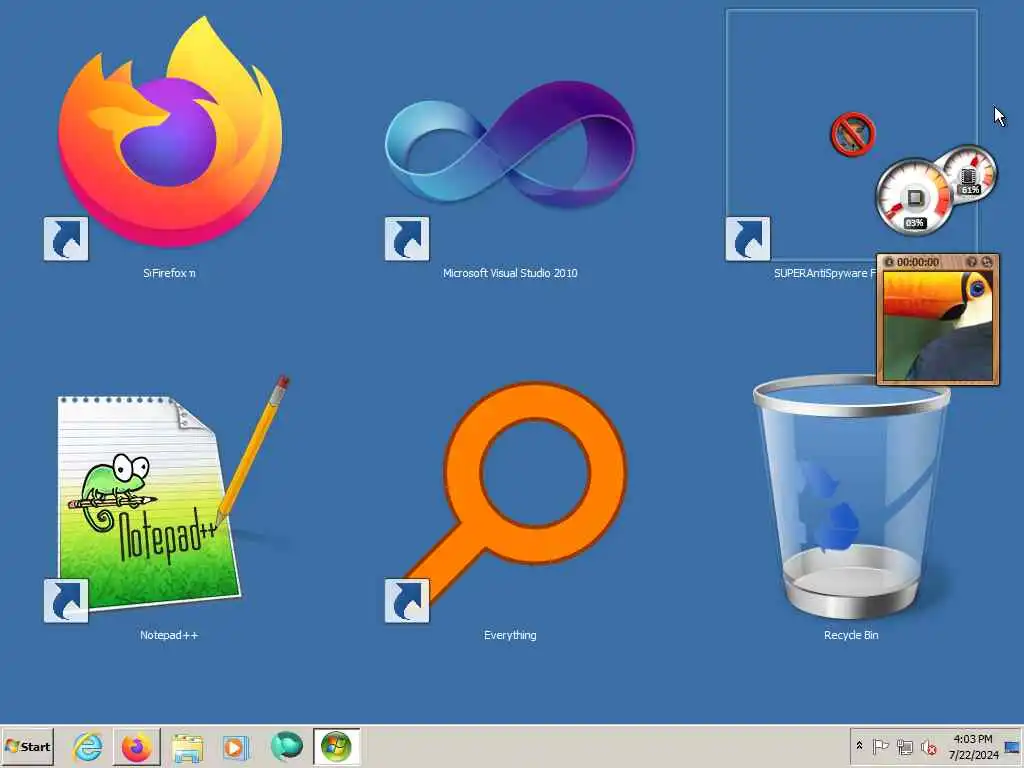1024x768 pixels.
Task: Open Action Center flag icon
Action: tap(880, 746)
